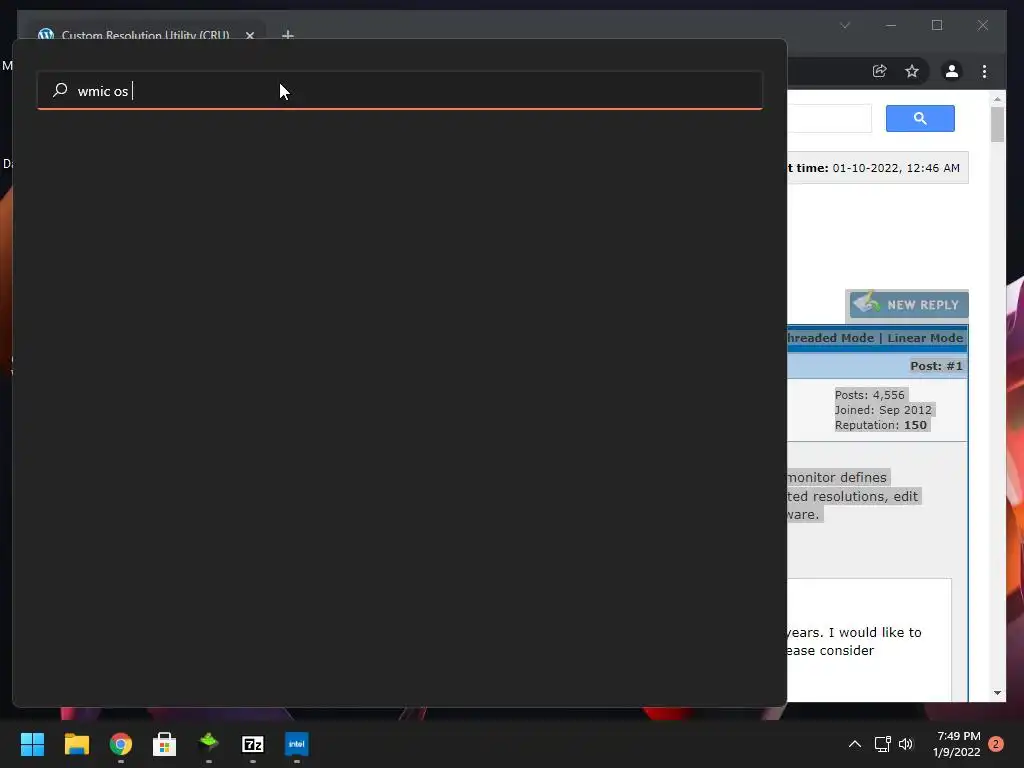Screen dimensions: 1024x768
Task: Open Chrome tab search dropdown
Action: 845,25
